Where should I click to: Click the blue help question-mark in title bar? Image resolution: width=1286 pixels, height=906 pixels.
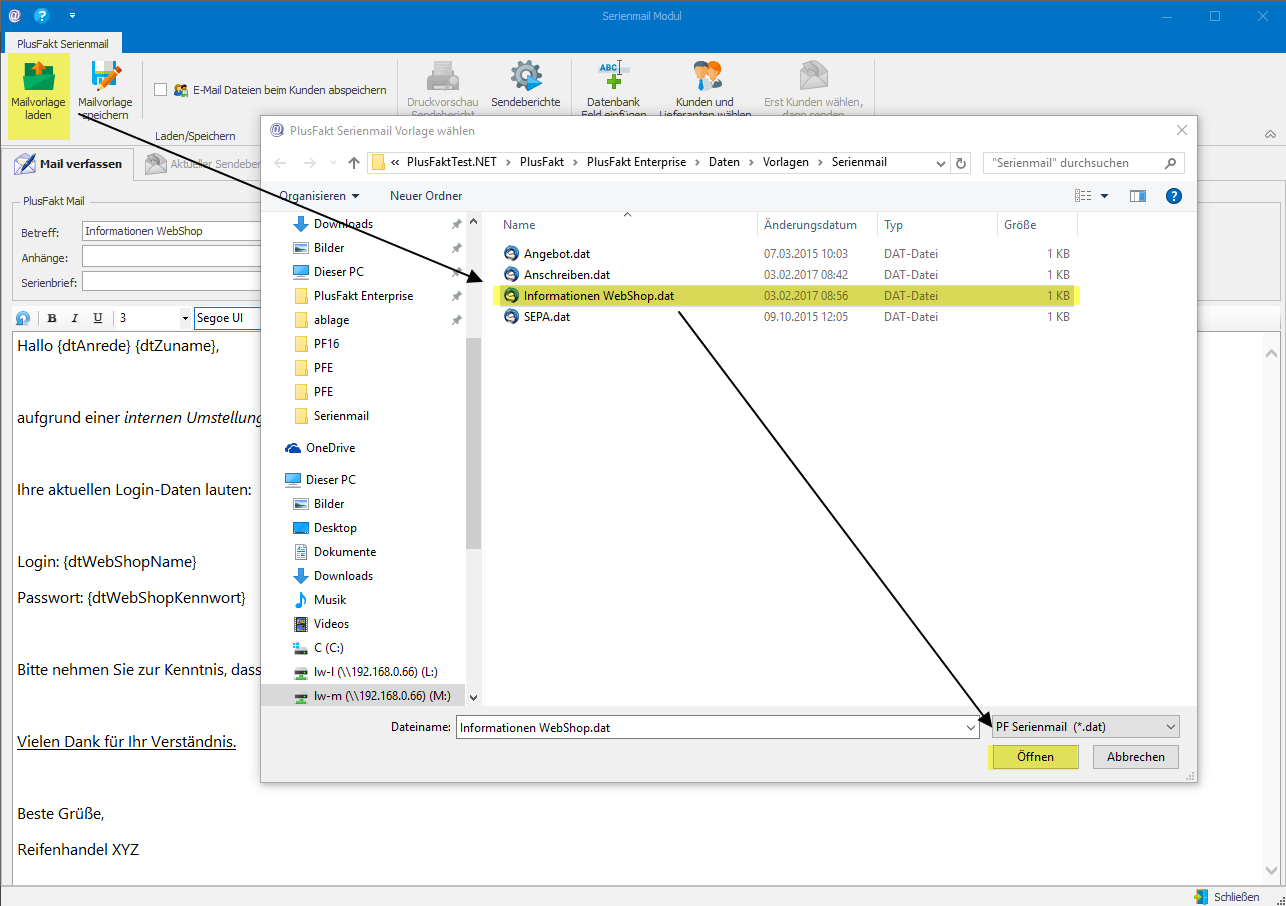[41, 16]
